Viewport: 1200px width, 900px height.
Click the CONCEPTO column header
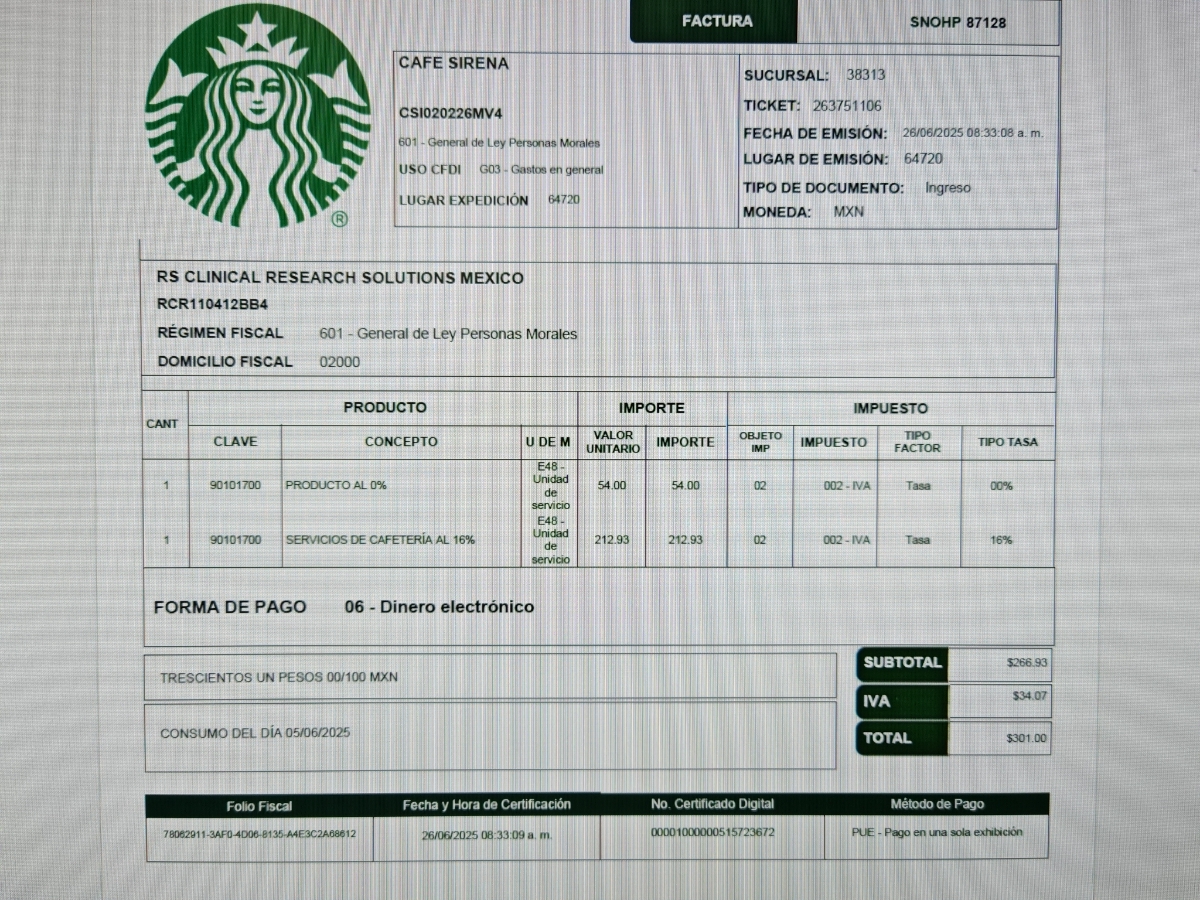pos(401,441)
